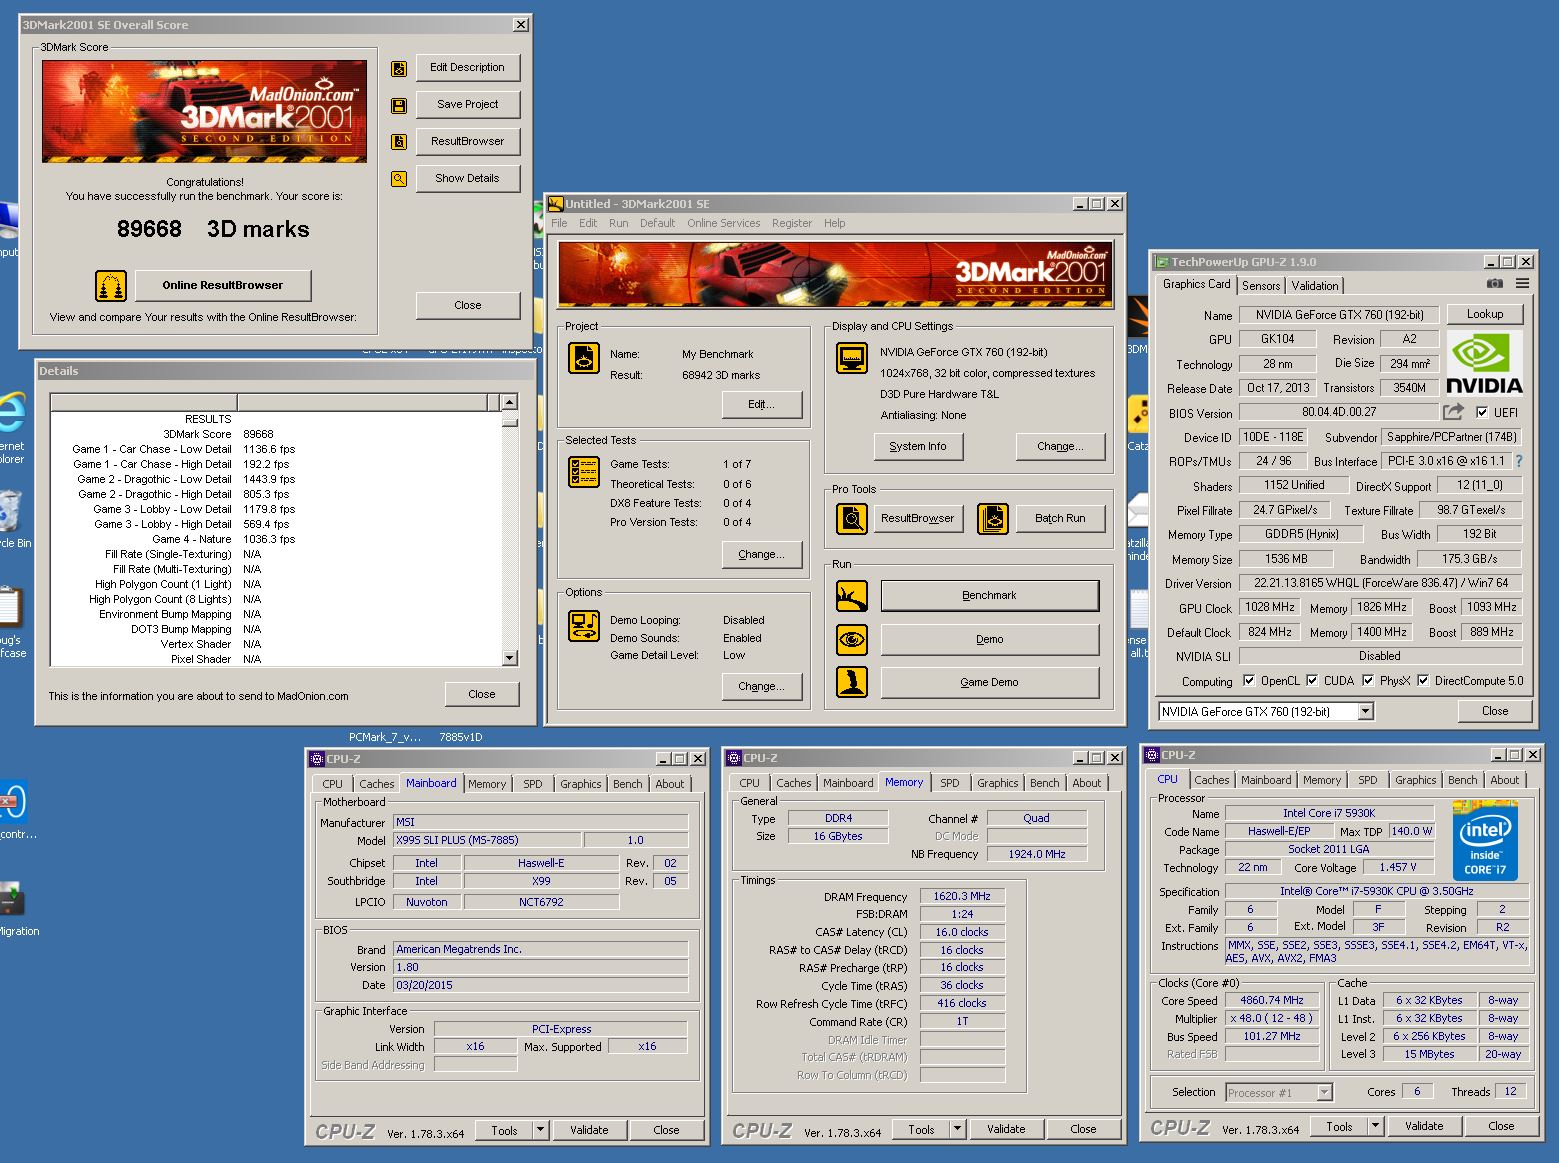Open Caches tab in Memory CPU-Z window
The image size is (1559, 1163).
pos(794,783)
